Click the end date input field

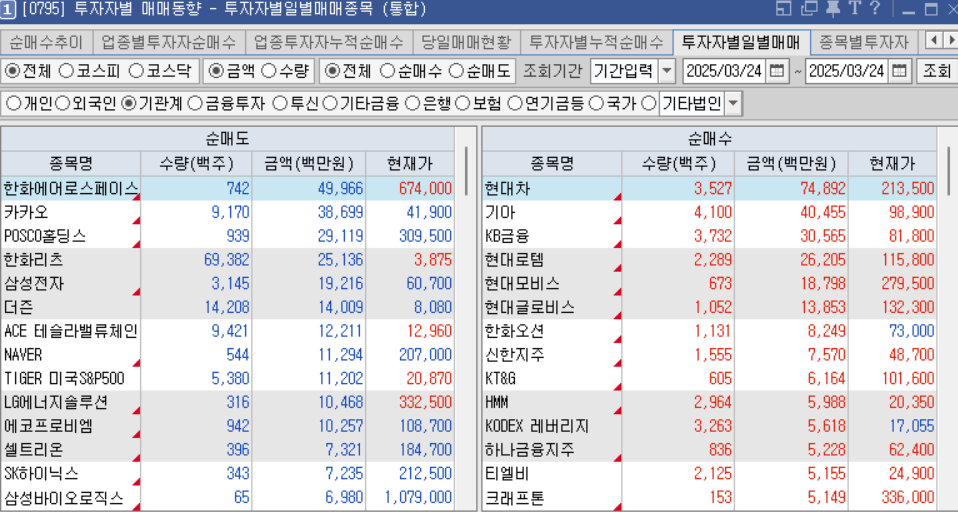point(847,71)
